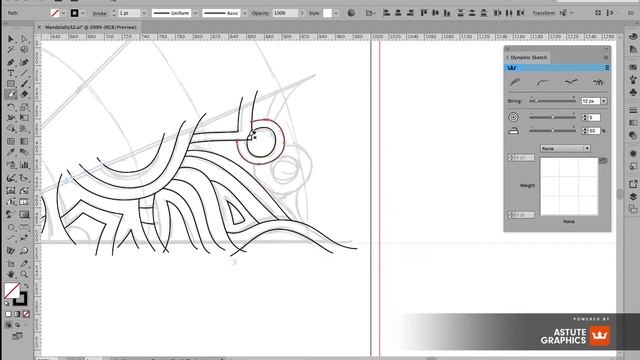Screen dimensions: 640x360
Task: Open the Dynamic Sketch panel flyout menu
Action: [x=606, y=58]
